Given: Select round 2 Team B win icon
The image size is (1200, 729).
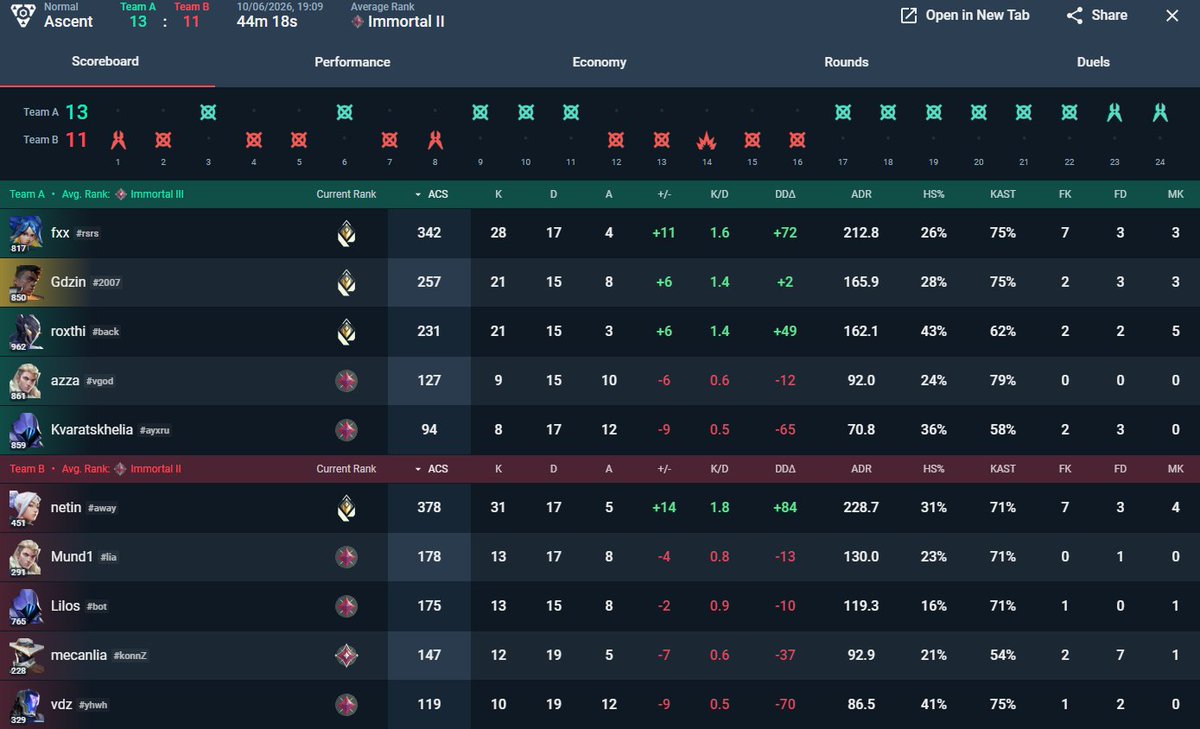Looking at the screenshot, I should click(x=163, y=140).
